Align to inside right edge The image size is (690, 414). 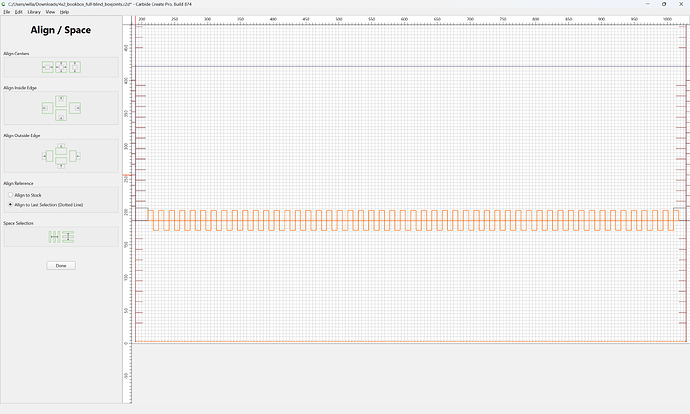click(75, 108)
